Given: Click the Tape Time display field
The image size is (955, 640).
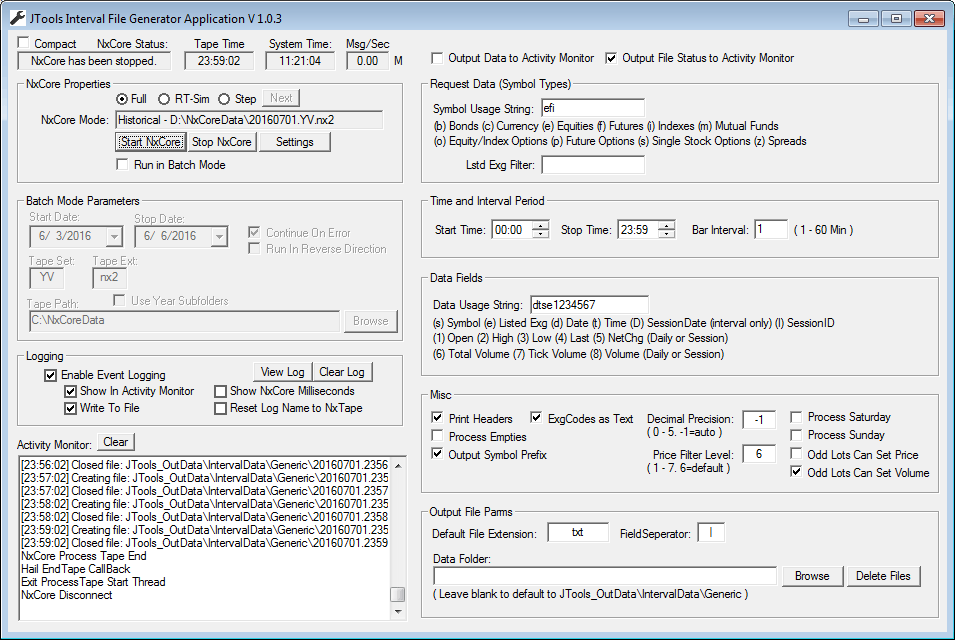Looking at the screenshot, I should (x=219, y=61).
